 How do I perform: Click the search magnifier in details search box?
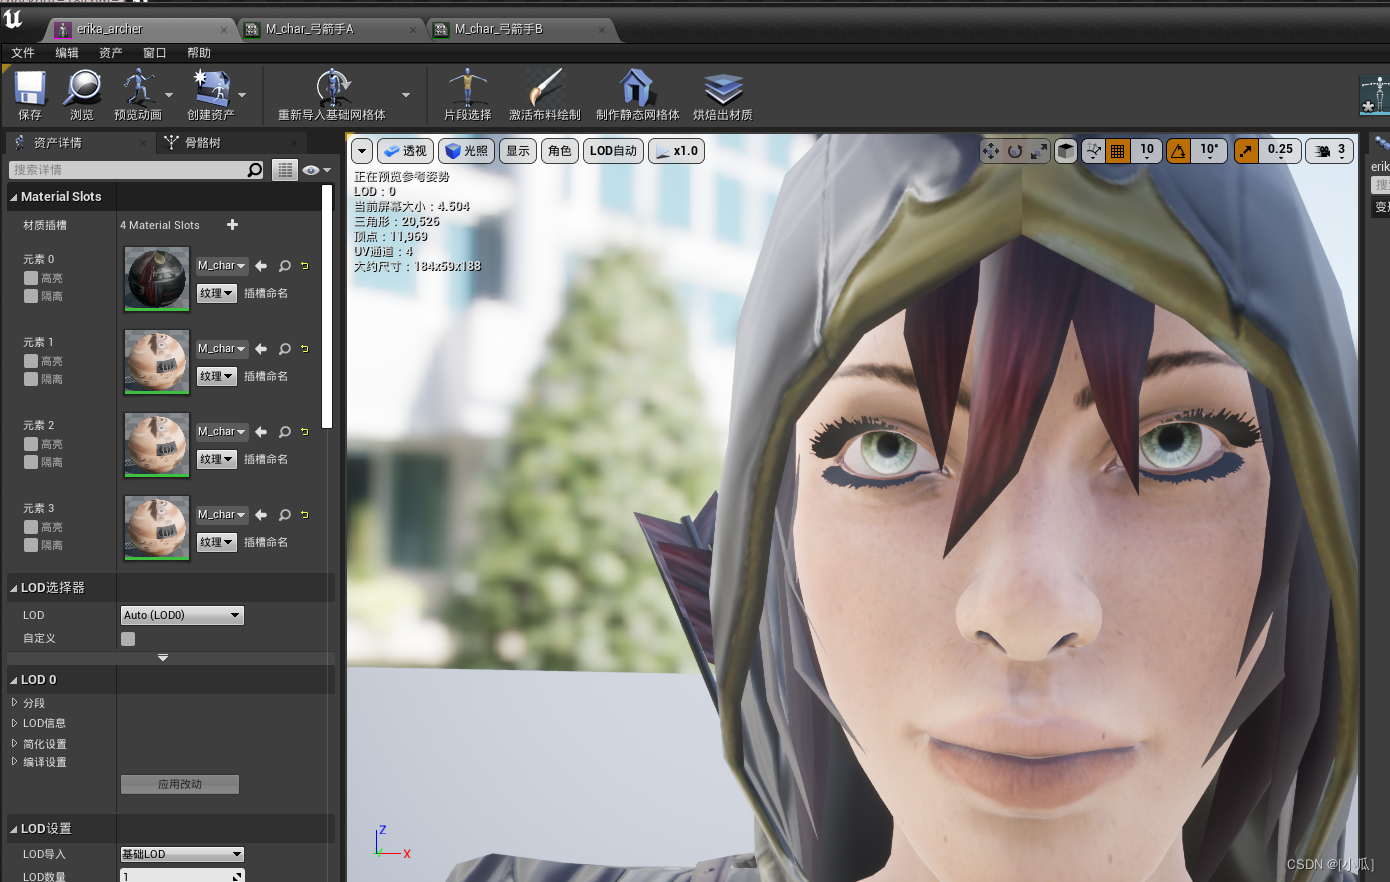tap(254, 170)
